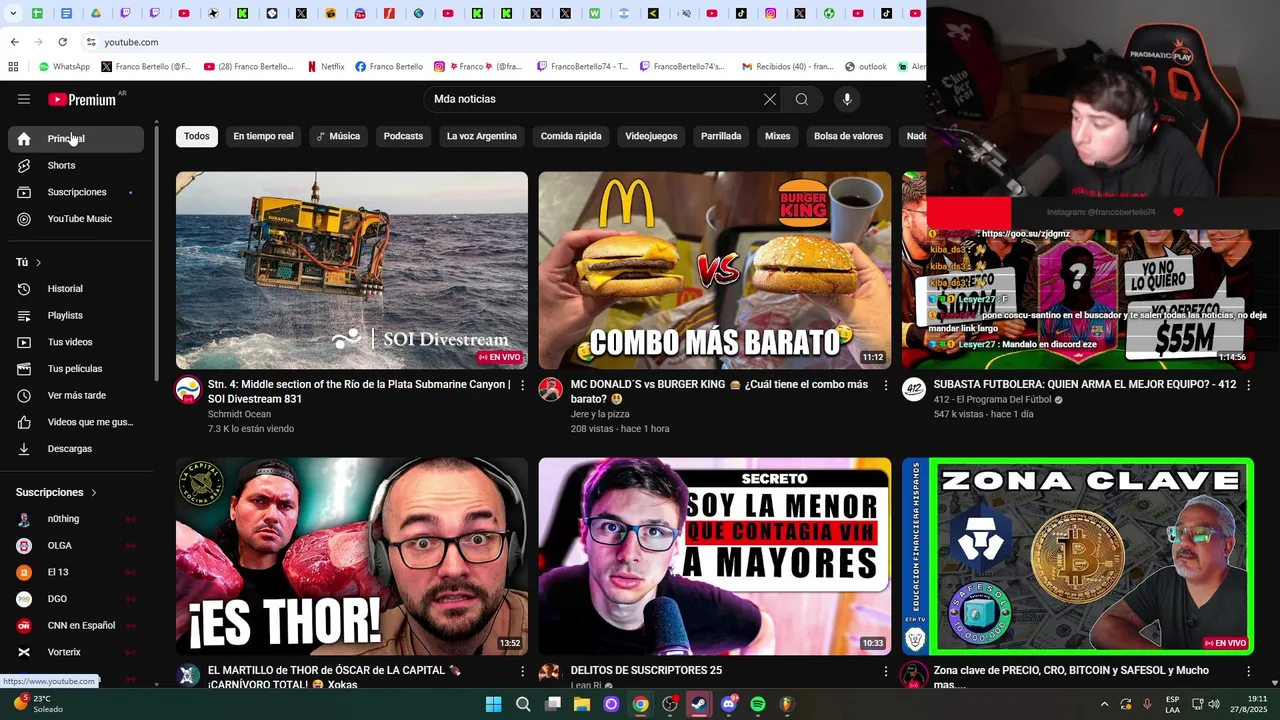
Task: Click the search magnifier button
Action: [x=801, y=99]
